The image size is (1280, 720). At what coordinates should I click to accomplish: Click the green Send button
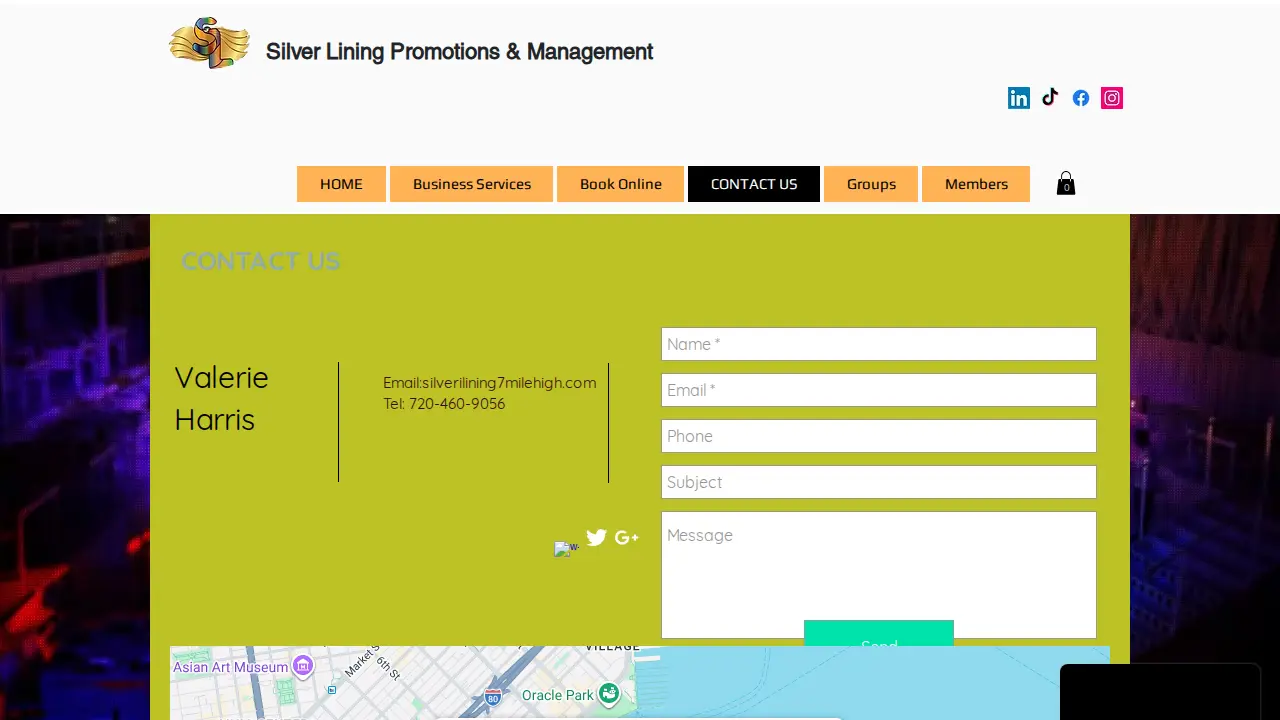pos(879,633)
